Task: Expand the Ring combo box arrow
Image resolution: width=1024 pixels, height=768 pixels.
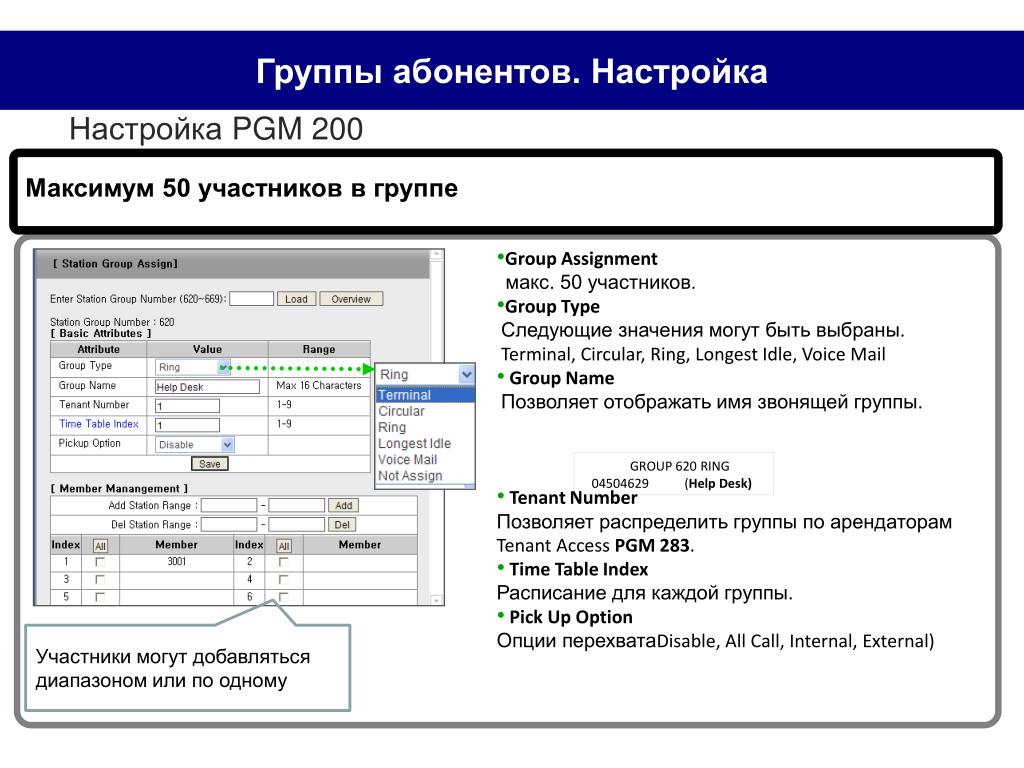Action: click(x=466, y=374)
